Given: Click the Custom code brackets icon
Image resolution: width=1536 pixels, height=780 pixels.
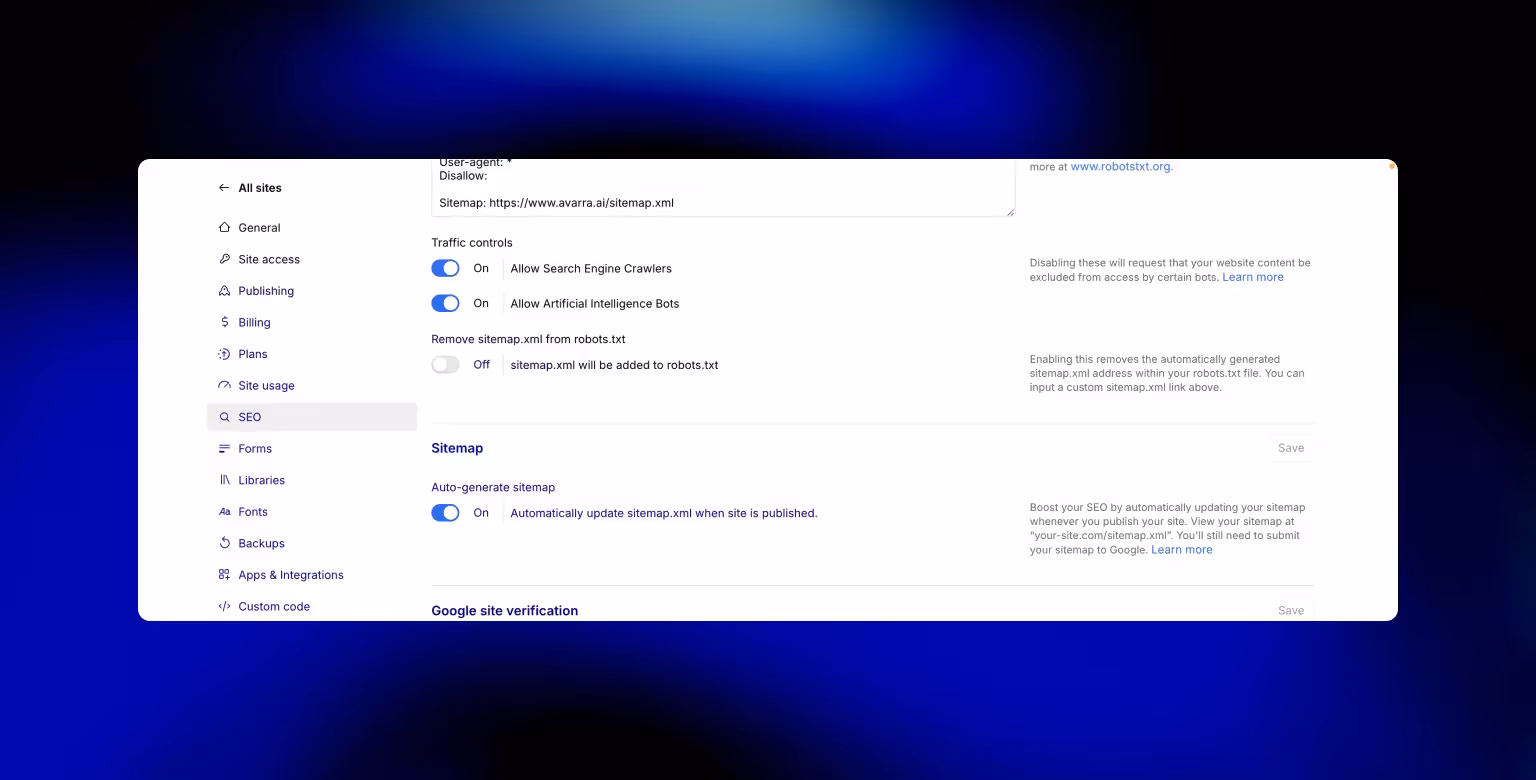Looking at the screenshot, I should (x=224, y=606).
